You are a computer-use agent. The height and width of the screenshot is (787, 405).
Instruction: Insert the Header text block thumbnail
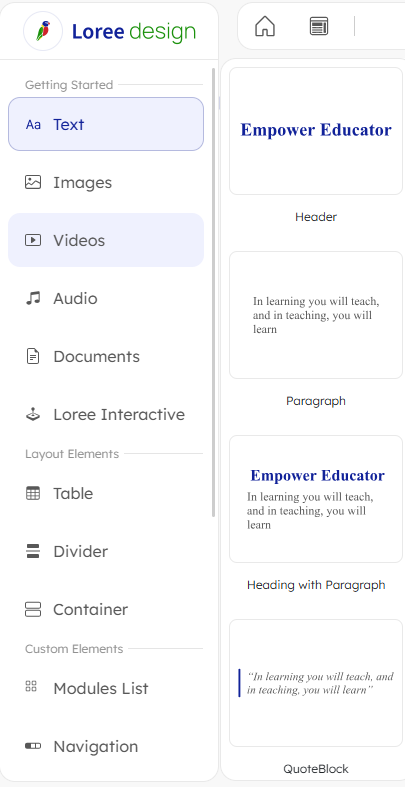pos(316,131)
